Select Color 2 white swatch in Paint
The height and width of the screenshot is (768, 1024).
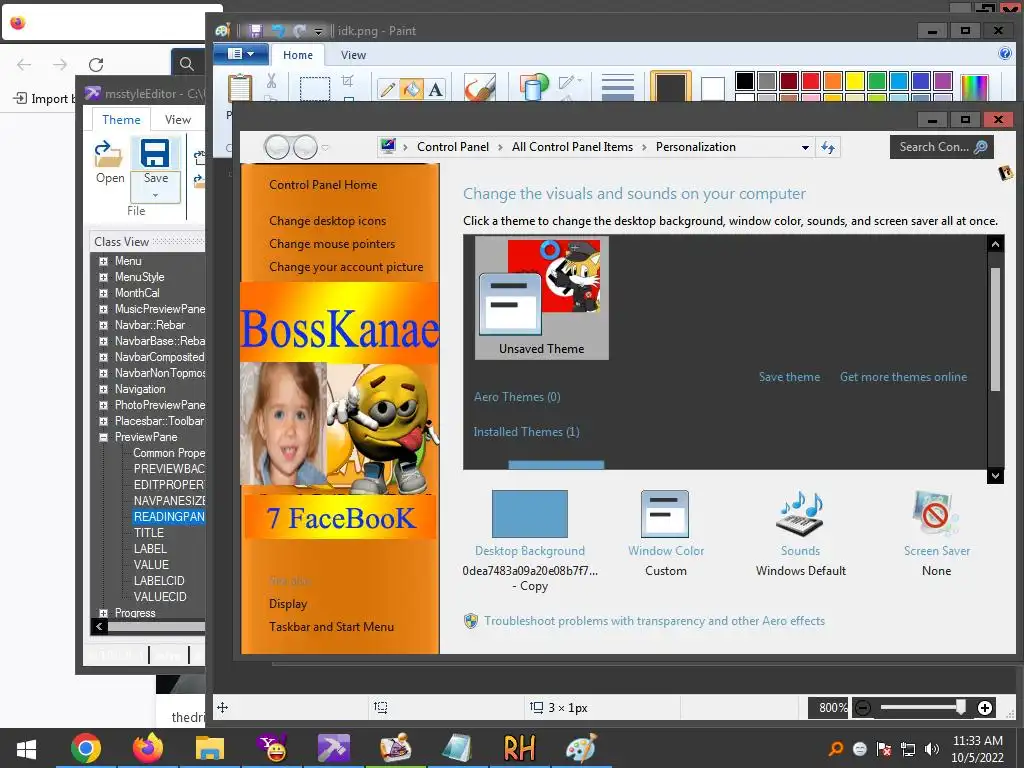712,89
